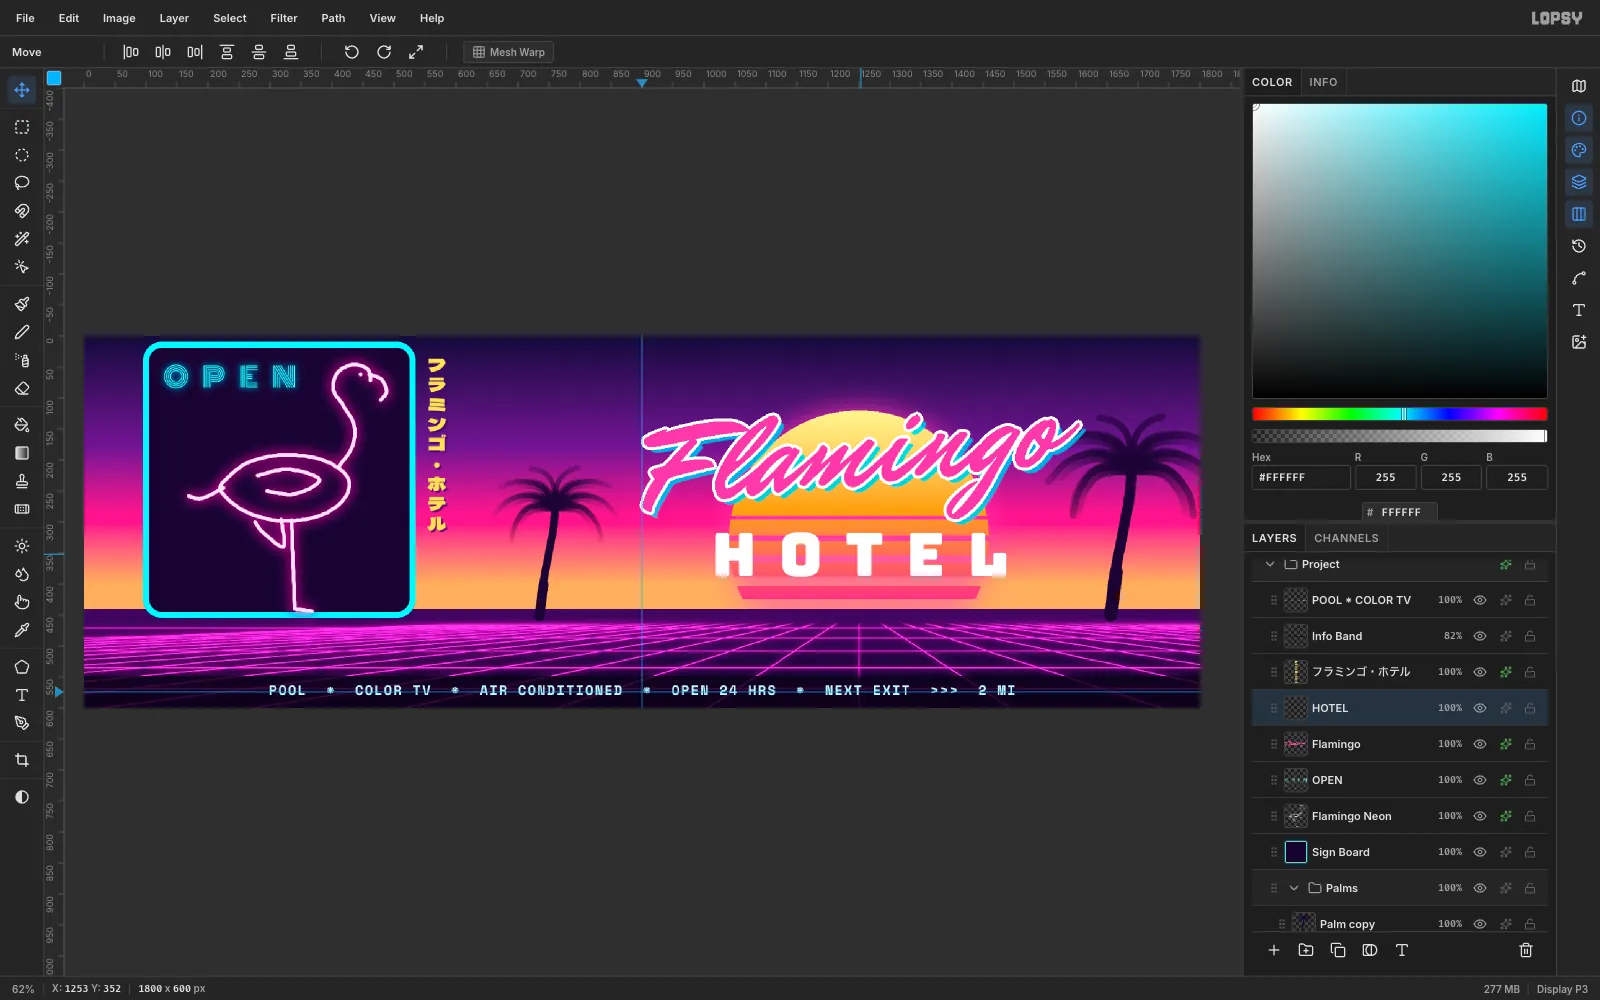This screenshot has width=1600, height=1000.
Task: Click the expand fullscreen arrows icon
Action: pos(416,52)
